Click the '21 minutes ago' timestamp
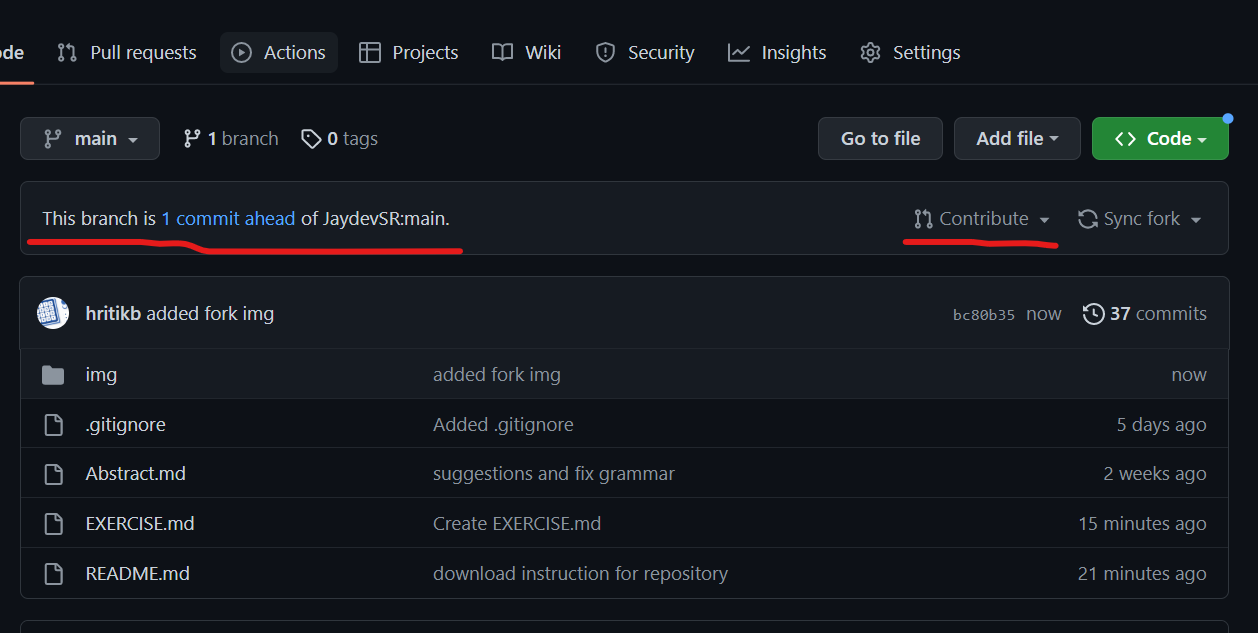This screenshot has height=633, width=1258. (1142, 573)
